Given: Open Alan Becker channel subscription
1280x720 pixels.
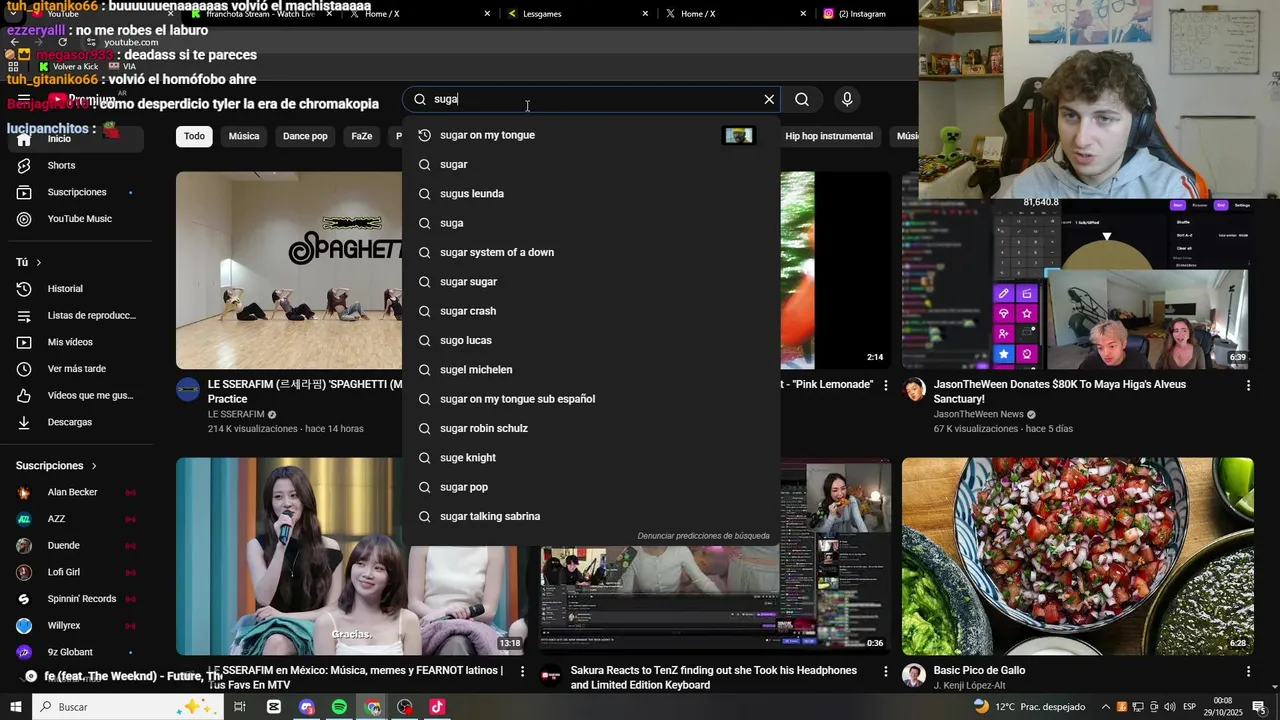Looking at the screenshot, I should 76,492.
